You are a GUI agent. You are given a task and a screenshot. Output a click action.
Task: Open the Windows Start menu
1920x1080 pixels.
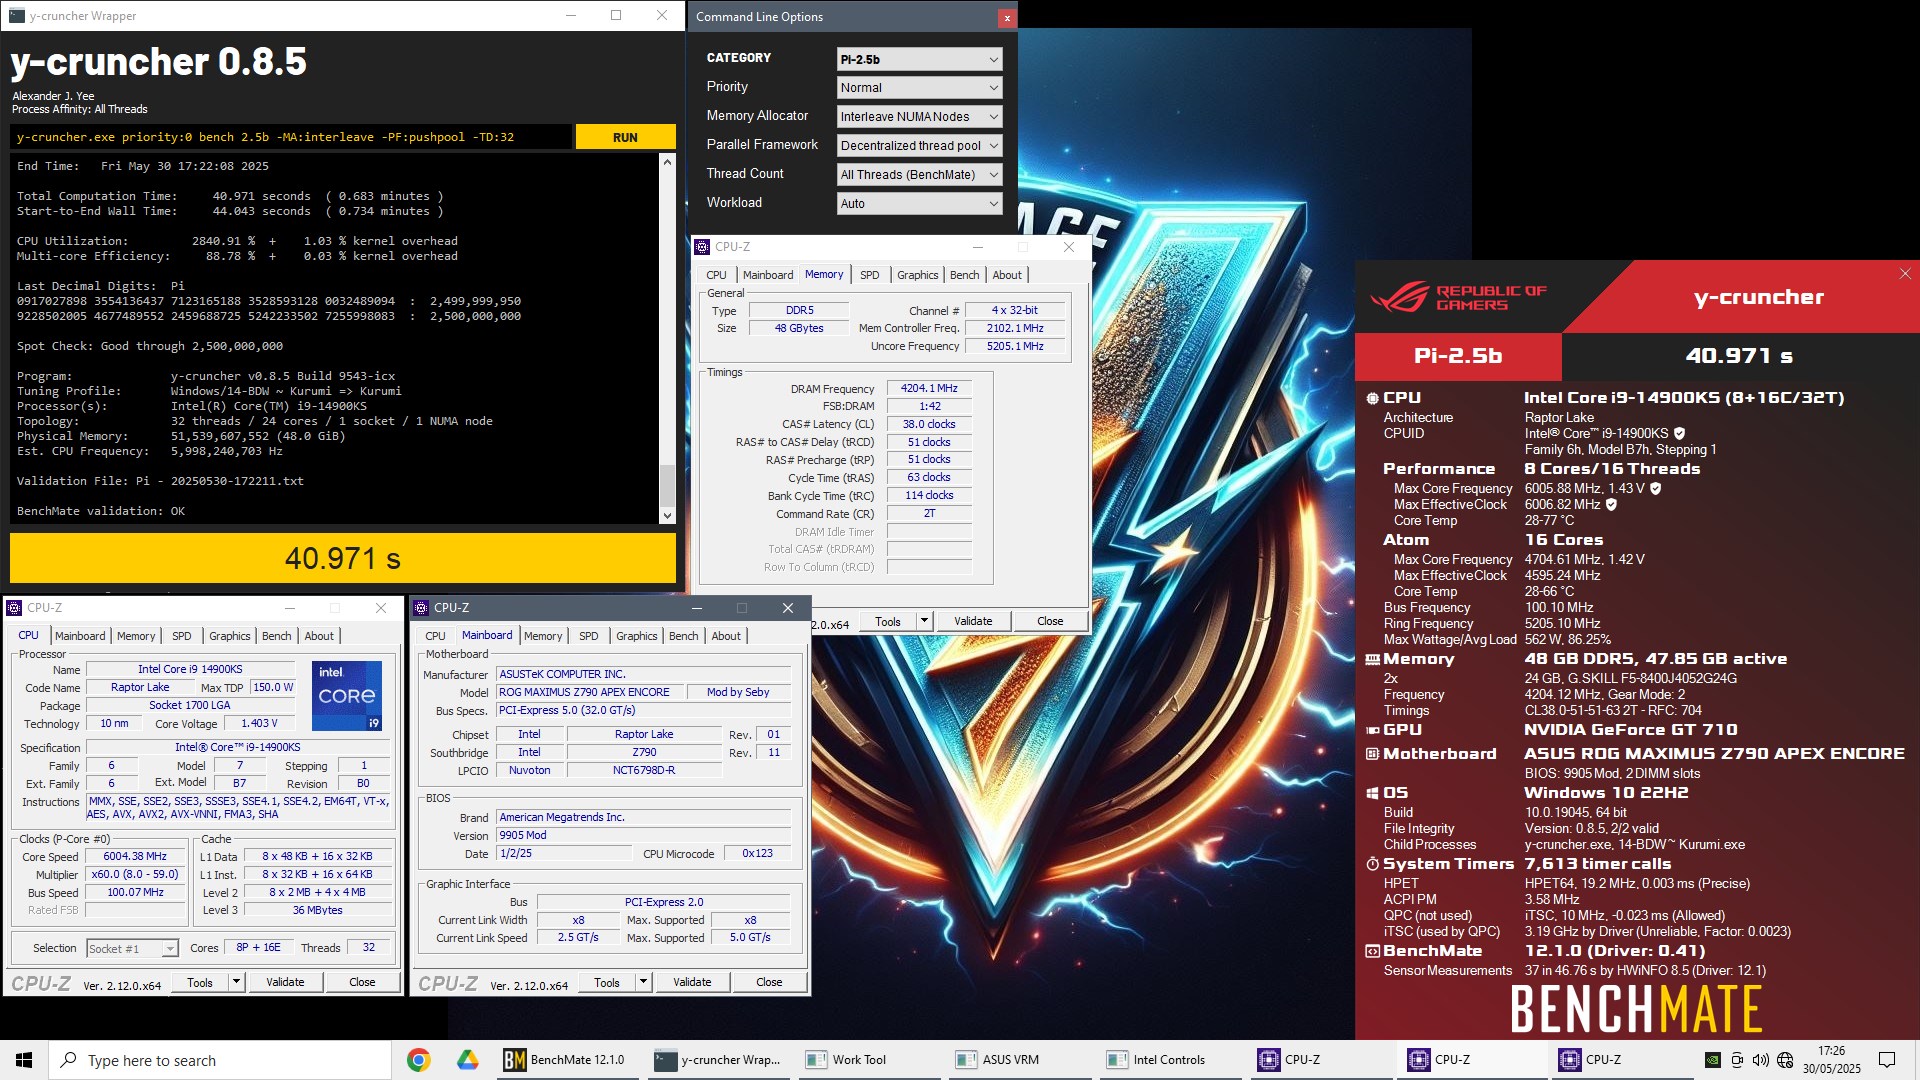point(24,1060)
